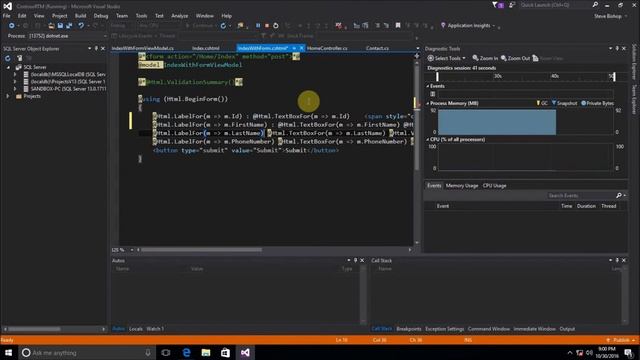Collapse the Process Memory (MB) section
640x360 pixels.
(428, 103)
